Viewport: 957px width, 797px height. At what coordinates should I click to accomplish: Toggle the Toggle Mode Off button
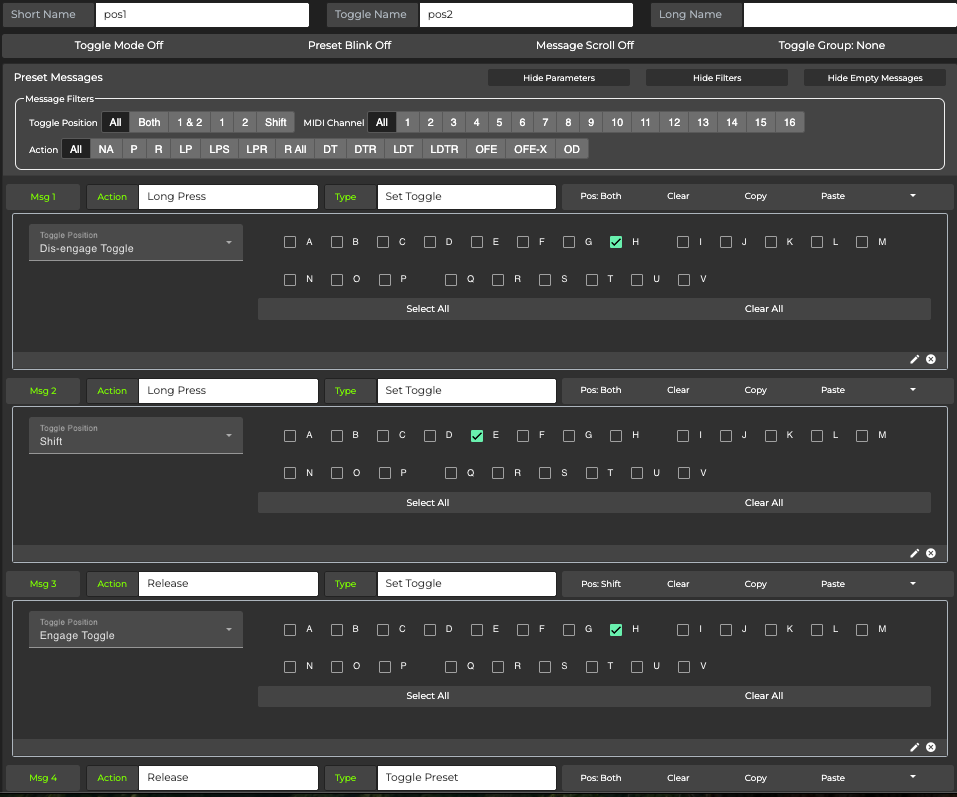[x=119, y=45]
